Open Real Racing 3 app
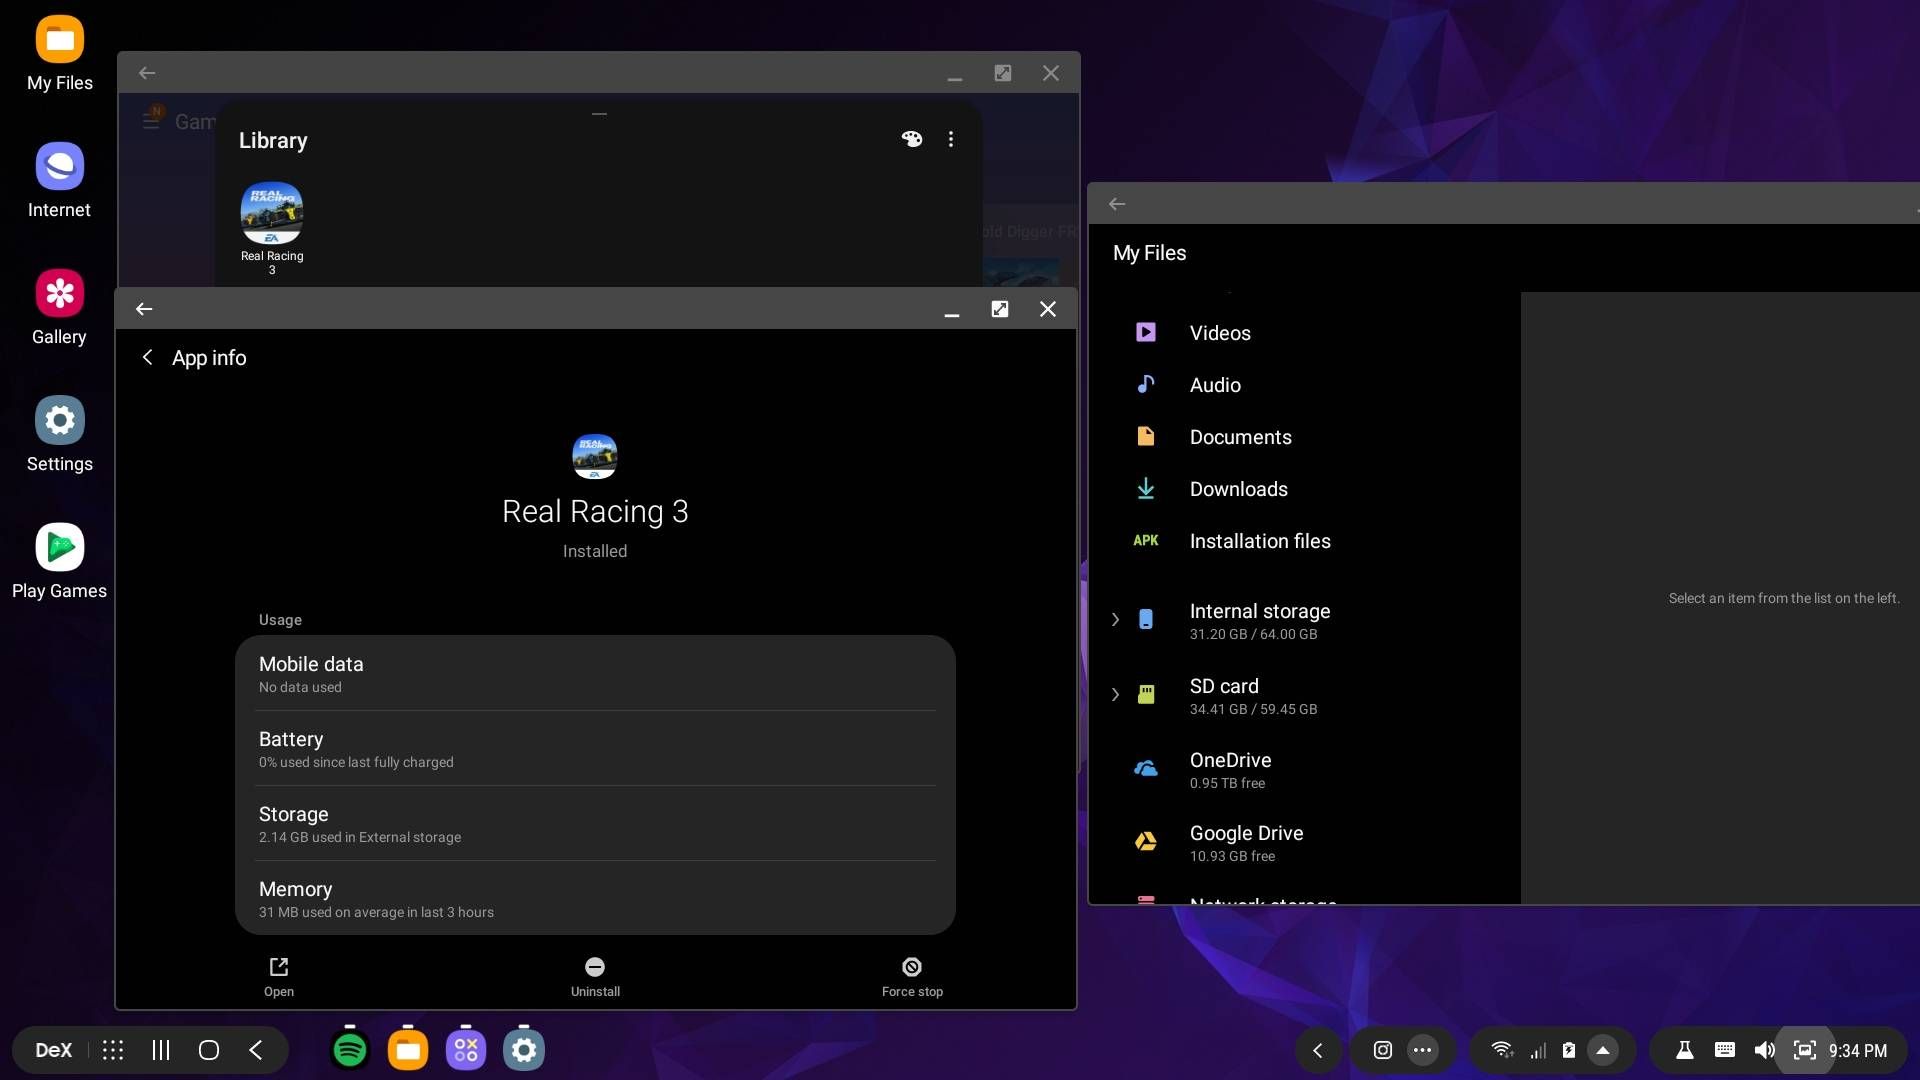Screen dimensions: 1920x1080 tap(278, 976)
